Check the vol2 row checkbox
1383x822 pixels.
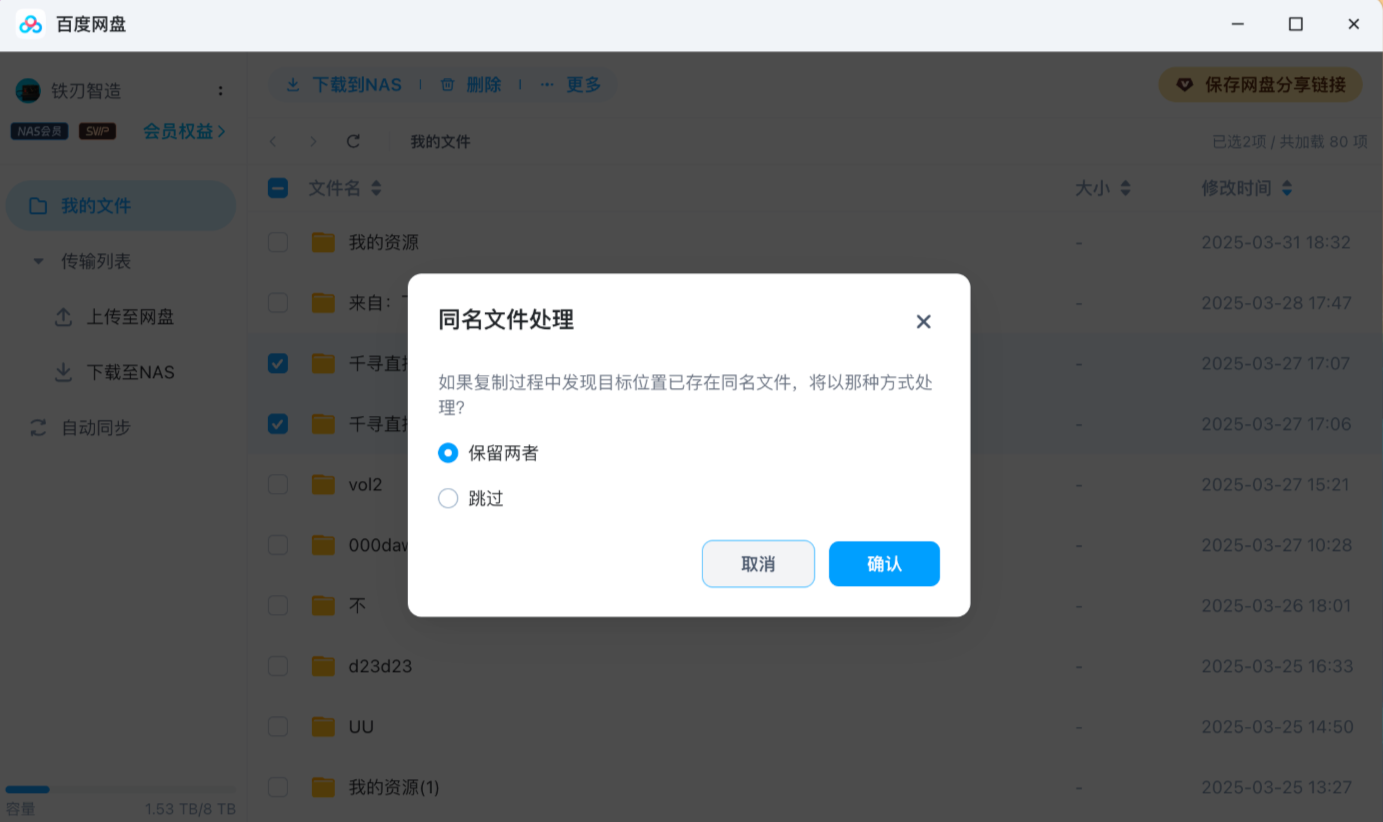coord(278,484)
